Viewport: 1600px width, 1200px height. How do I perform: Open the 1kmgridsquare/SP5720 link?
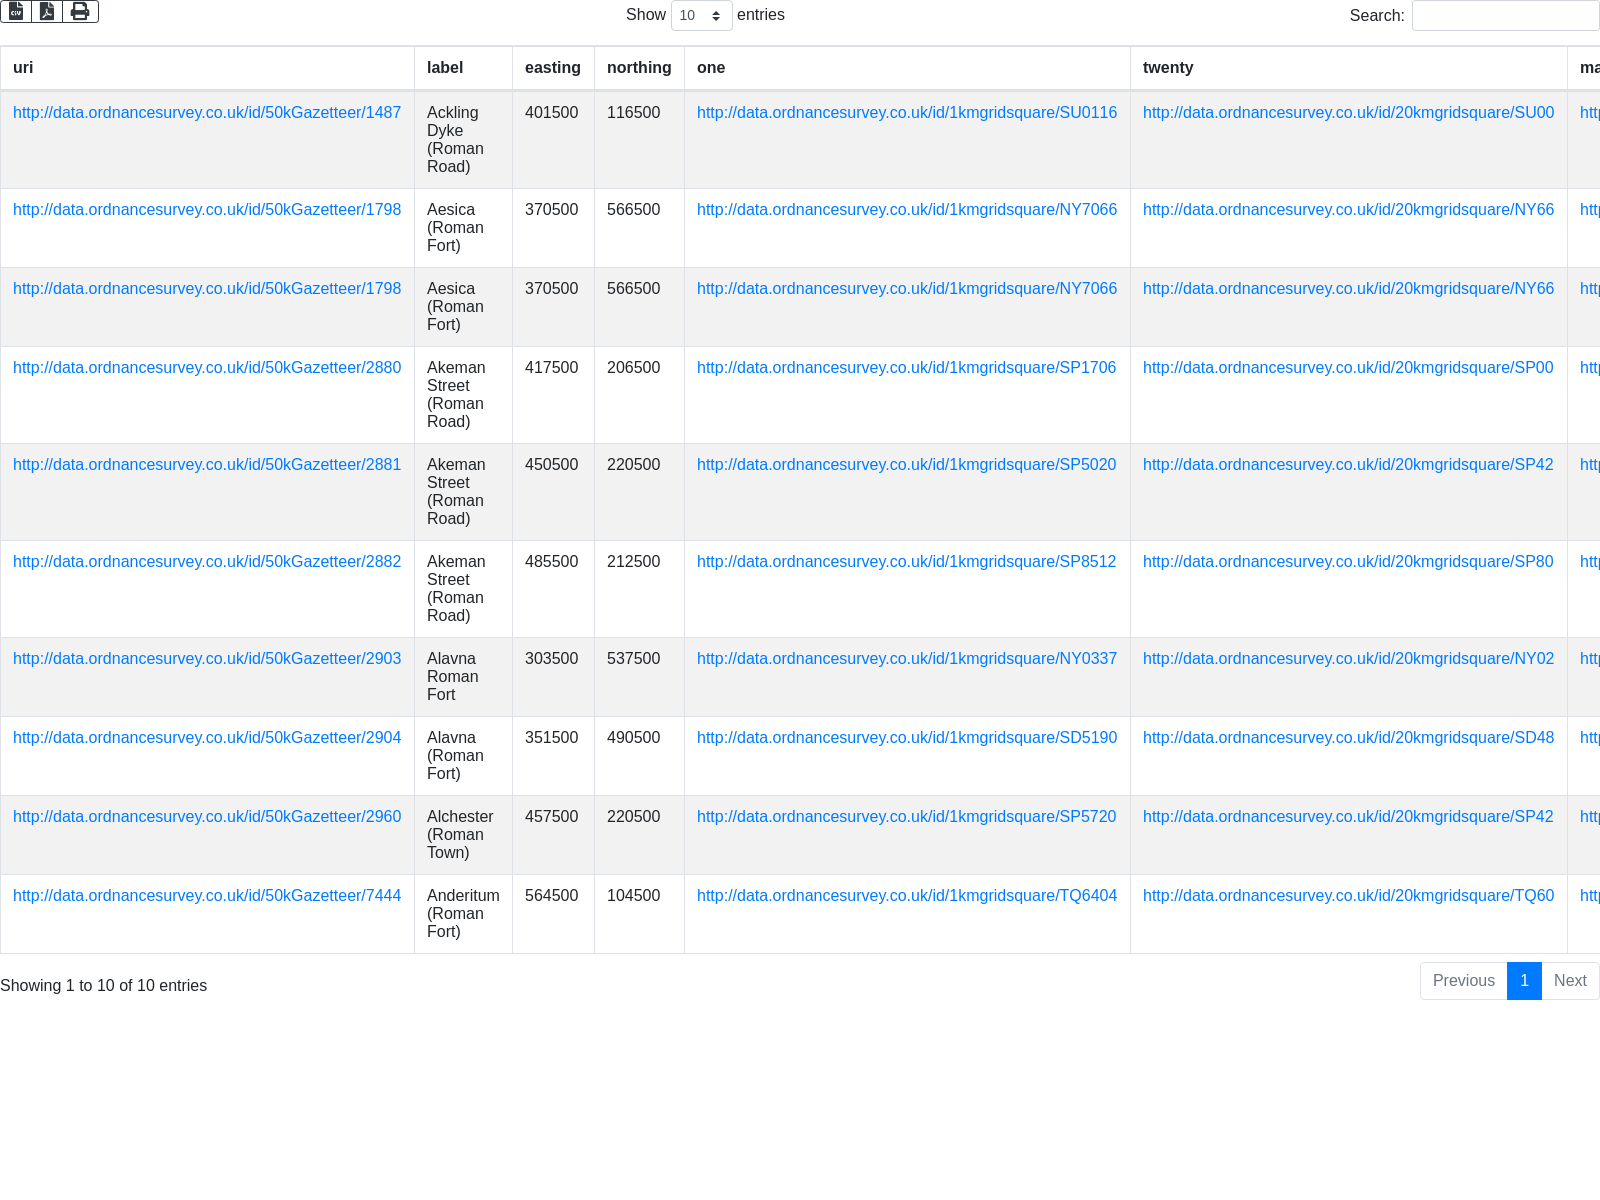906,817
